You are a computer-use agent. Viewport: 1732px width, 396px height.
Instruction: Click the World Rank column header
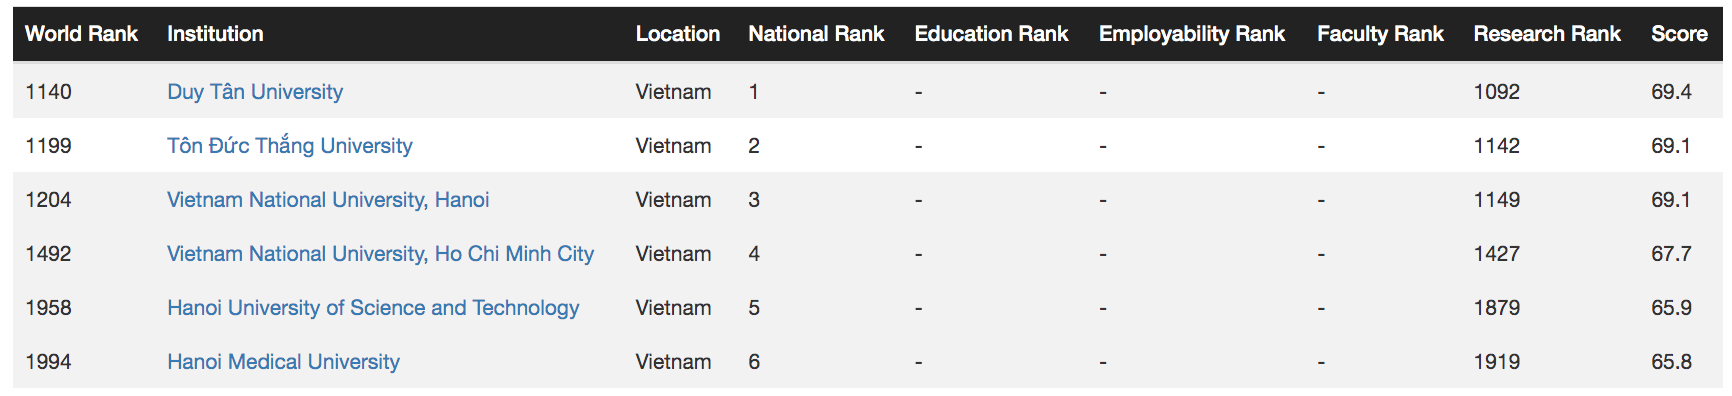pyautogui.click(x=81, y=34)
